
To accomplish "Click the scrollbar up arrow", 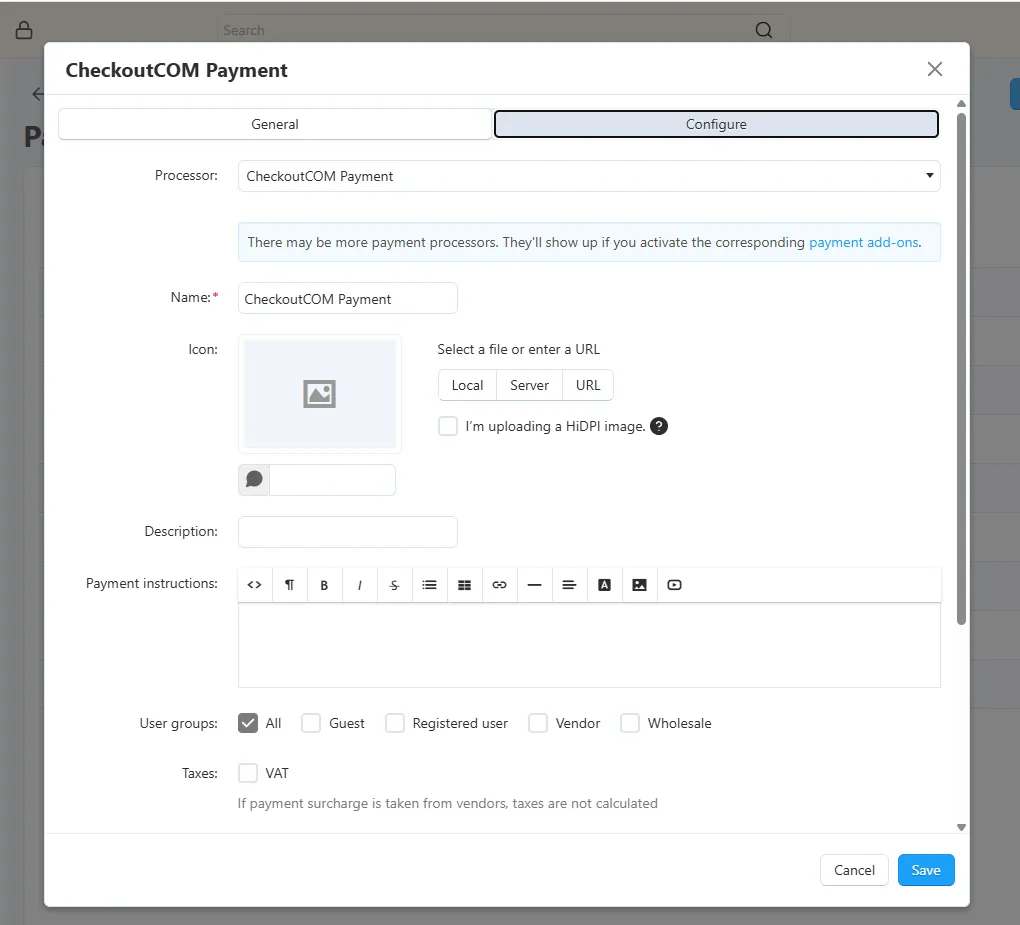I will pos(961,103).
